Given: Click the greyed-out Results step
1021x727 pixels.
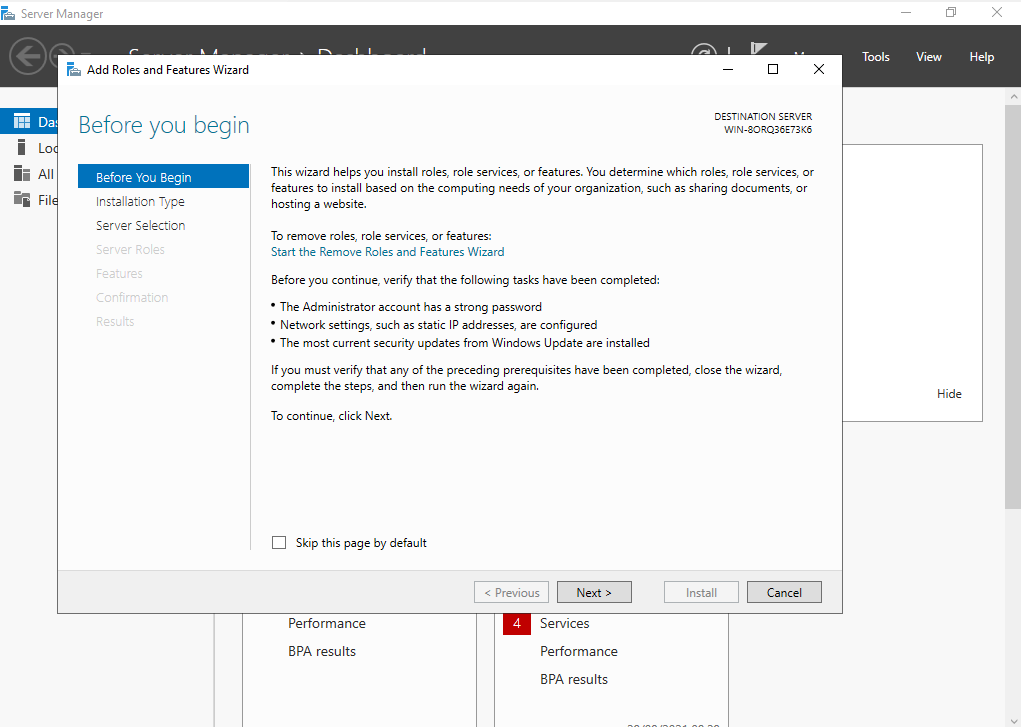Looking at the screenshot, I should tap(115, 322).
